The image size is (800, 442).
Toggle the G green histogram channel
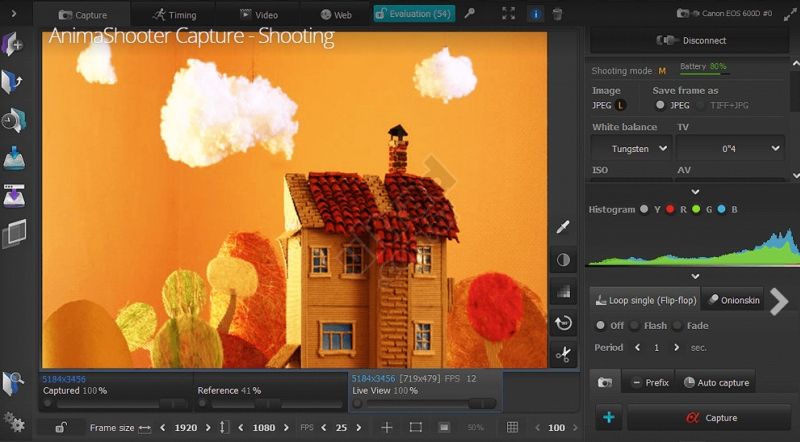point(696,209)
